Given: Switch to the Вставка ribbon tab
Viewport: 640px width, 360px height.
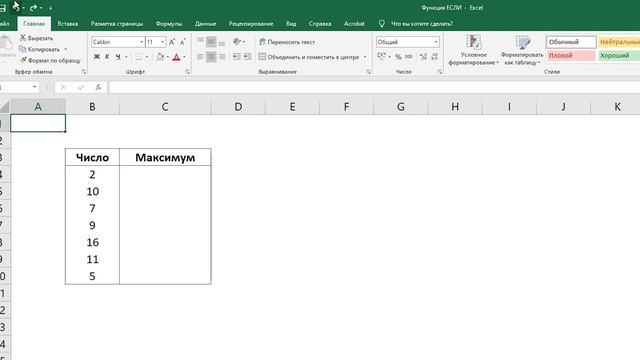Looking at the screenshot, I should pos(68,24).
